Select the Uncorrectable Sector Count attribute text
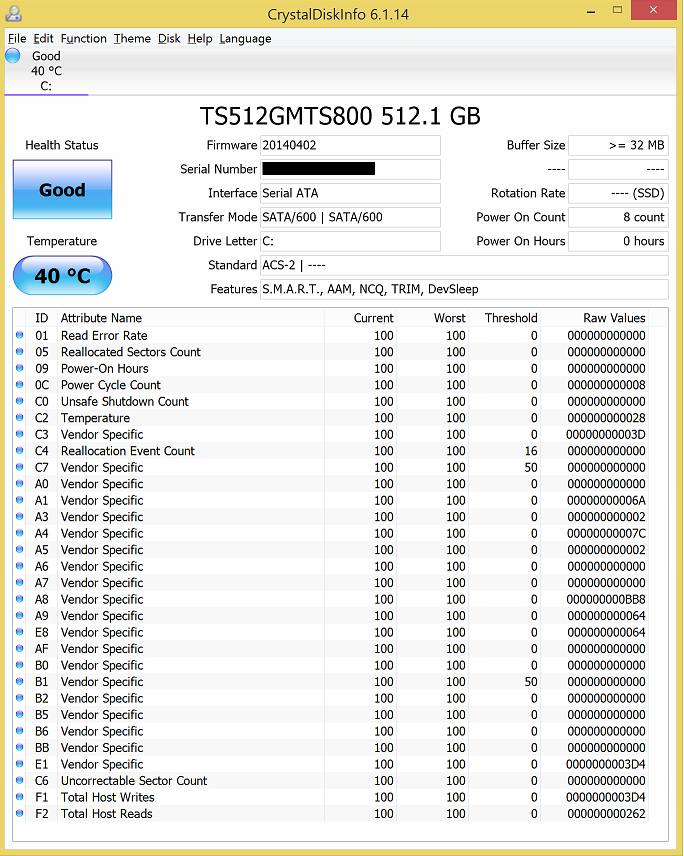This screenshot has width=684, height=856. click(x=134, y=781)
